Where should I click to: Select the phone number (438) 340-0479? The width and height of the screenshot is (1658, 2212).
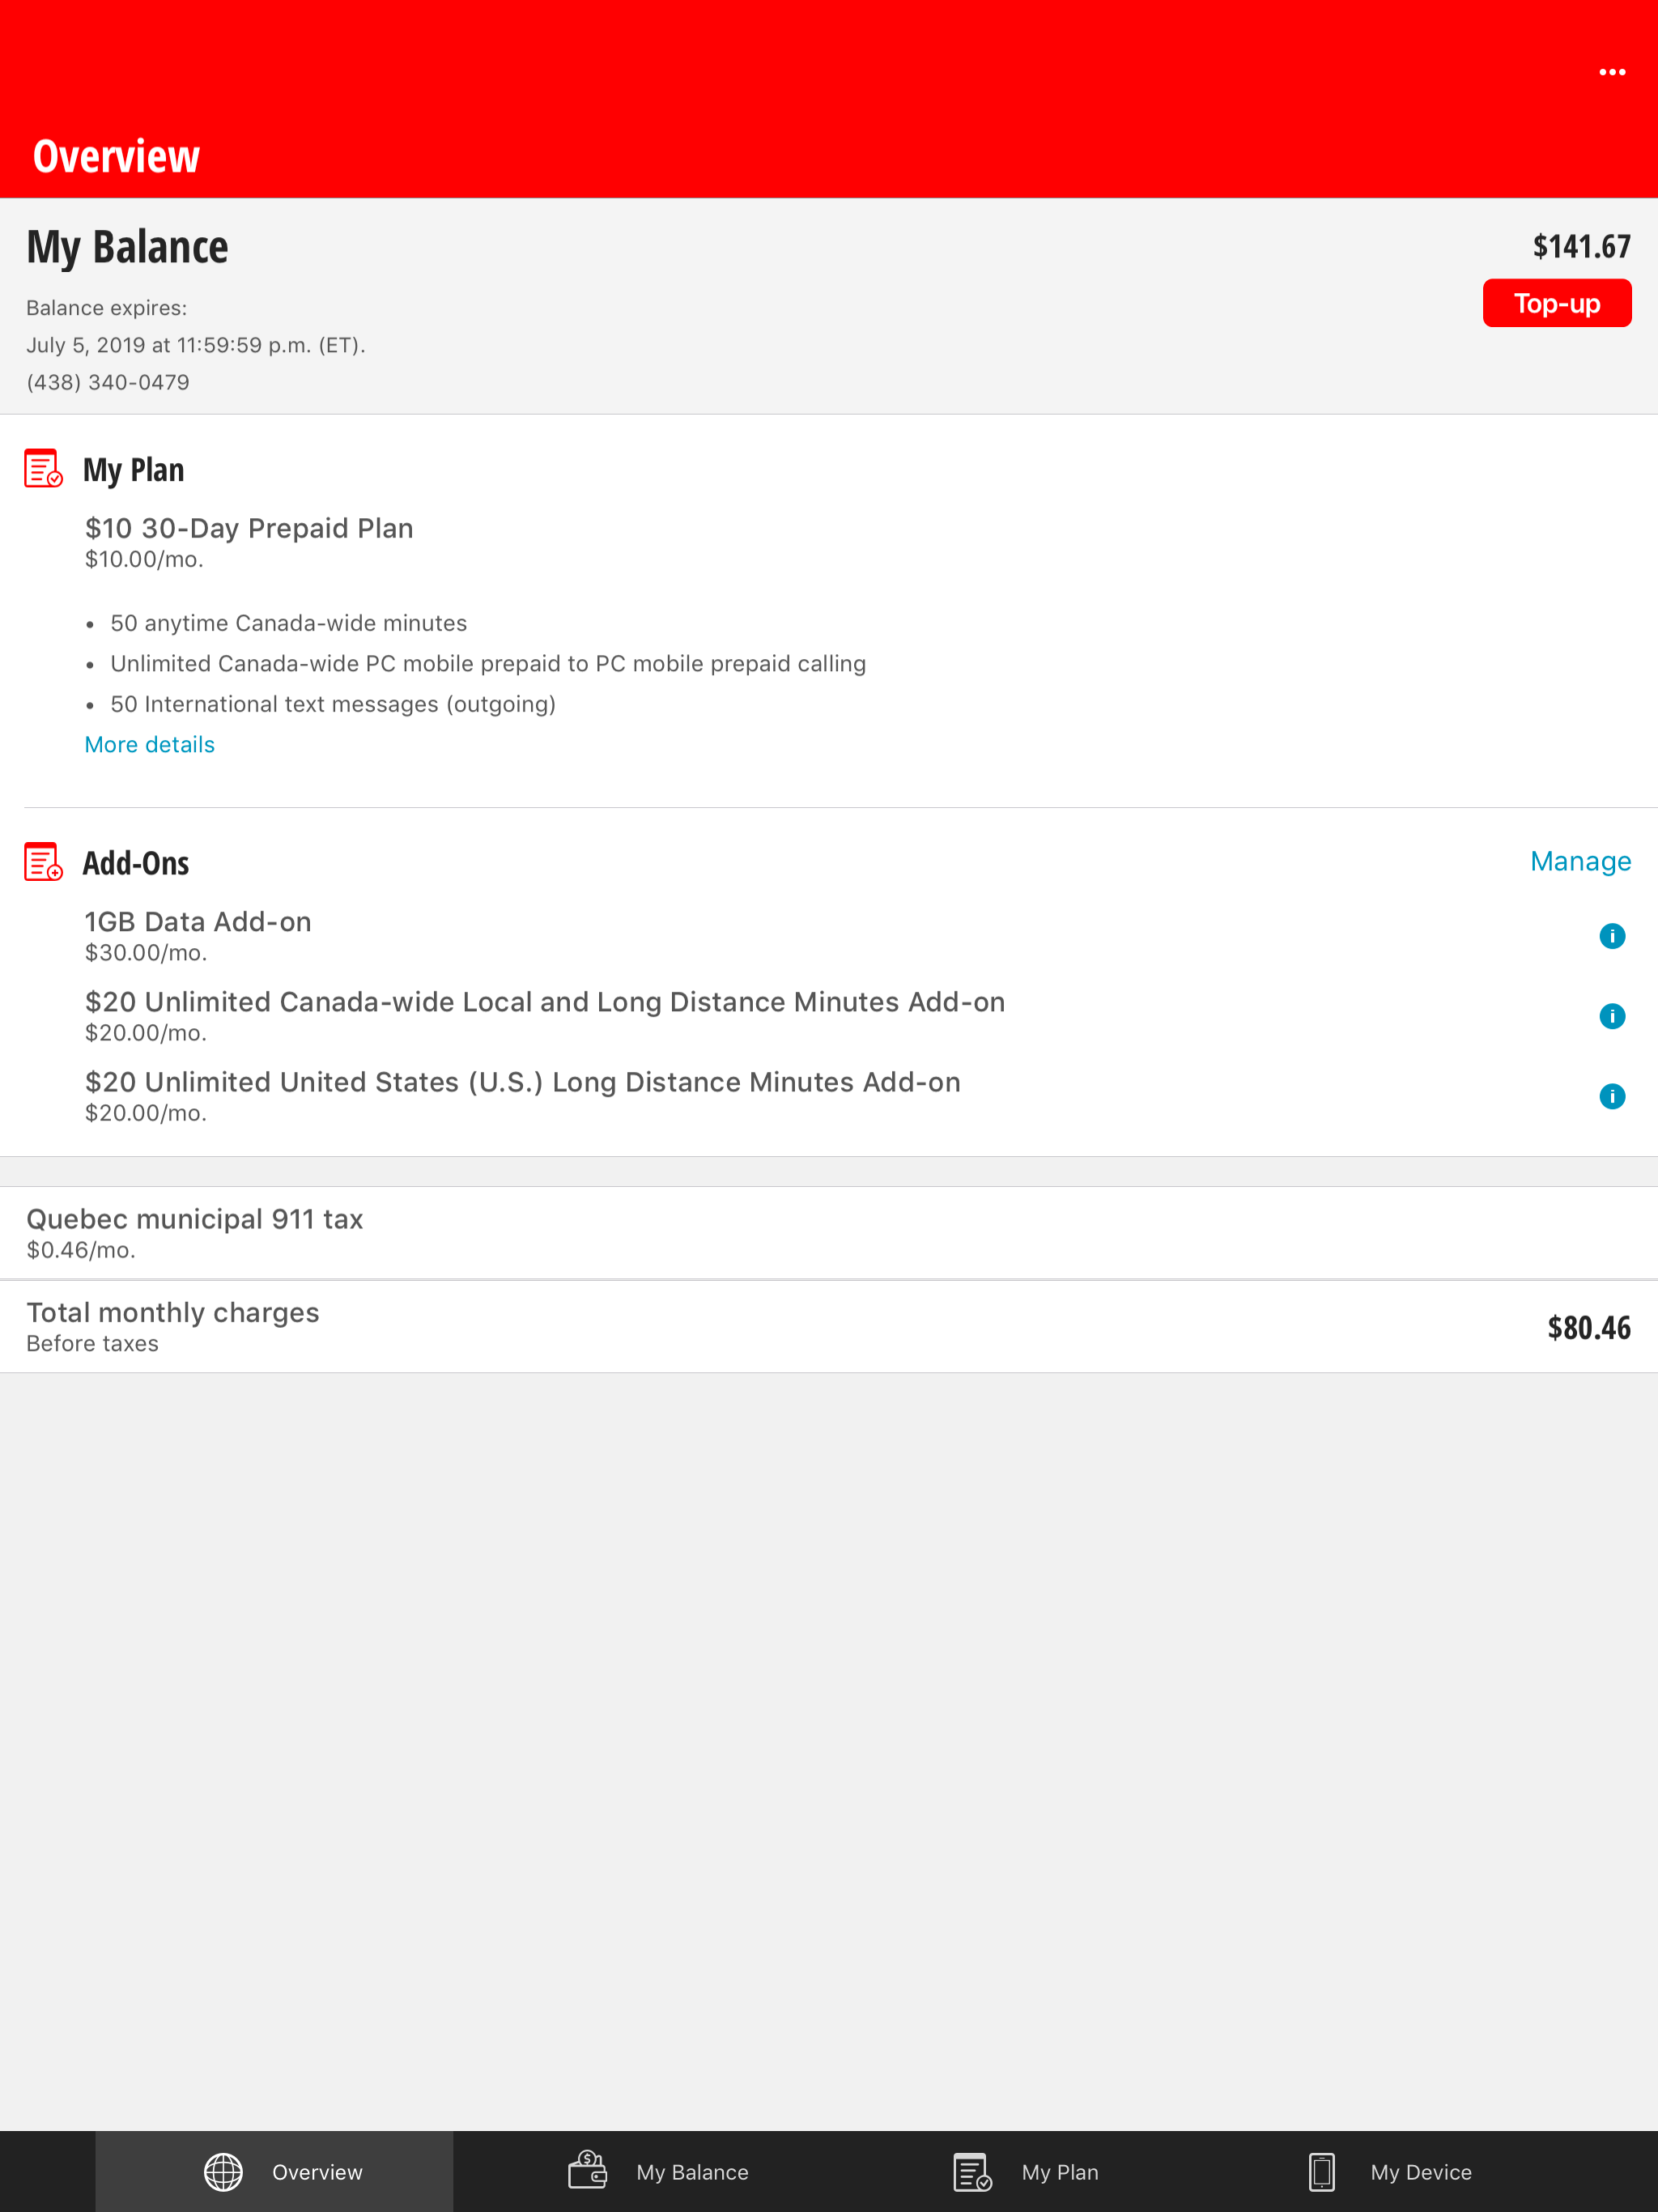pyautogui.click(x=108, y=382)
